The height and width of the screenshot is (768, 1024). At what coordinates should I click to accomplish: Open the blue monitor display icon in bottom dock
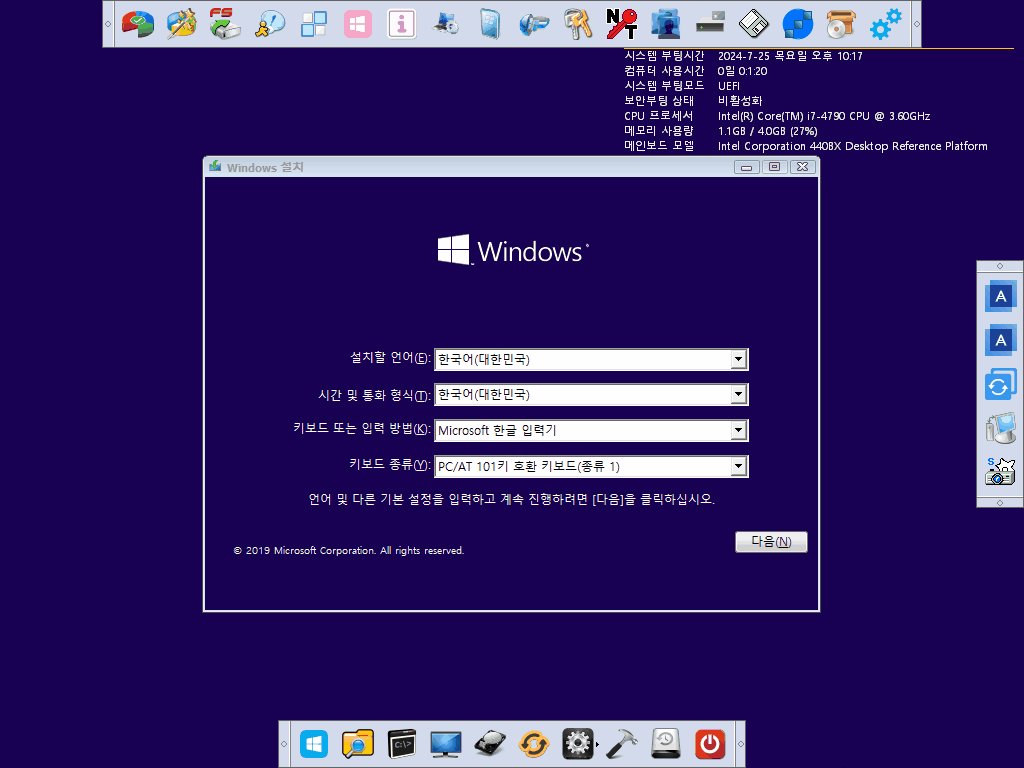coord(445,744)
